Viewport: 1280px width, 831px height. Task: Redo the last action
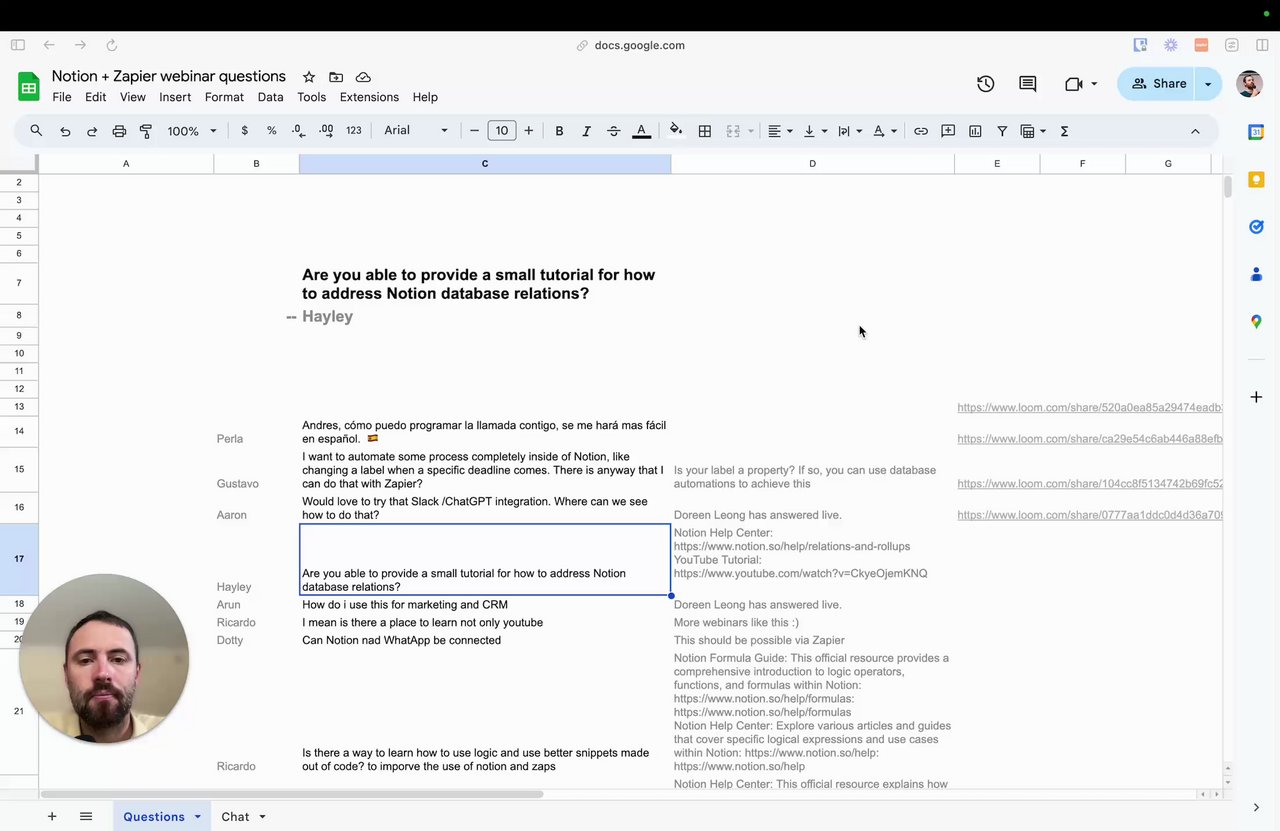[x=92, y=131]
